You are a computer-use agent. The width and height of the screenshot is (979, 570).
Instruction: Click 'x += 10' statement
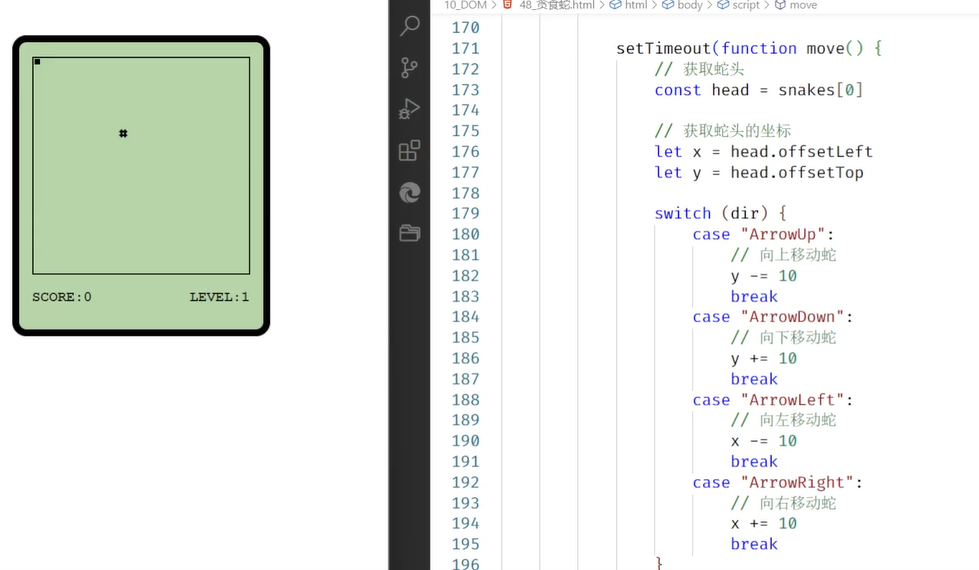click(x=764, y=524)
